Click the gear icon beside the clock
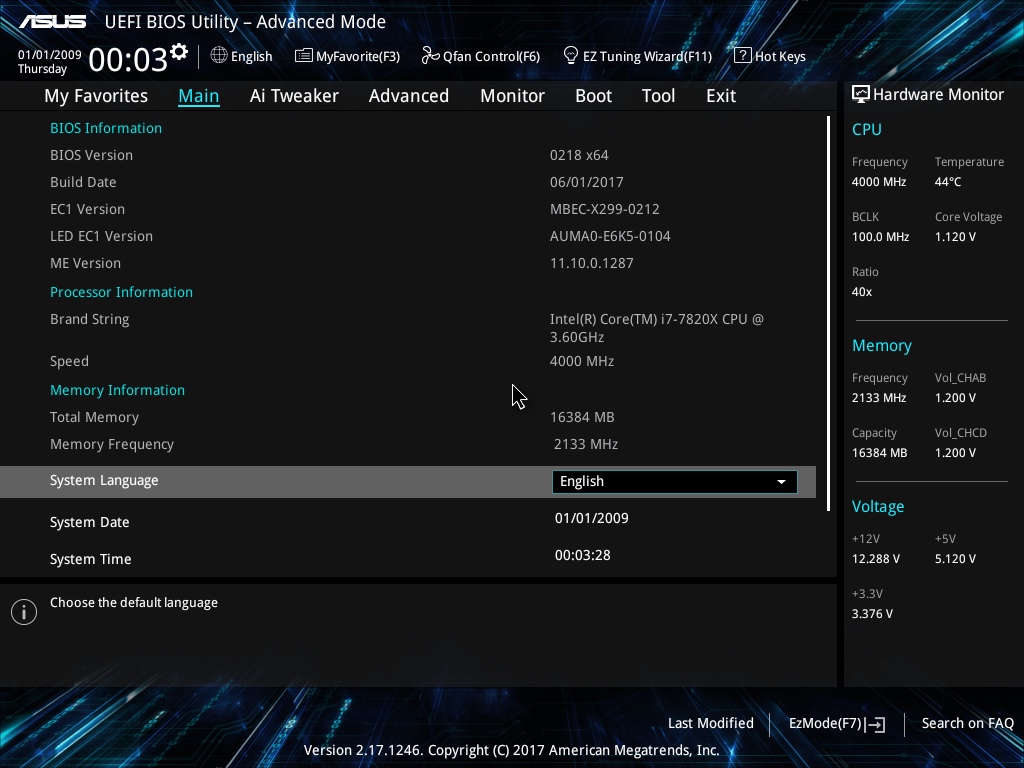The image size is (1024, 768). coord(179,52)
